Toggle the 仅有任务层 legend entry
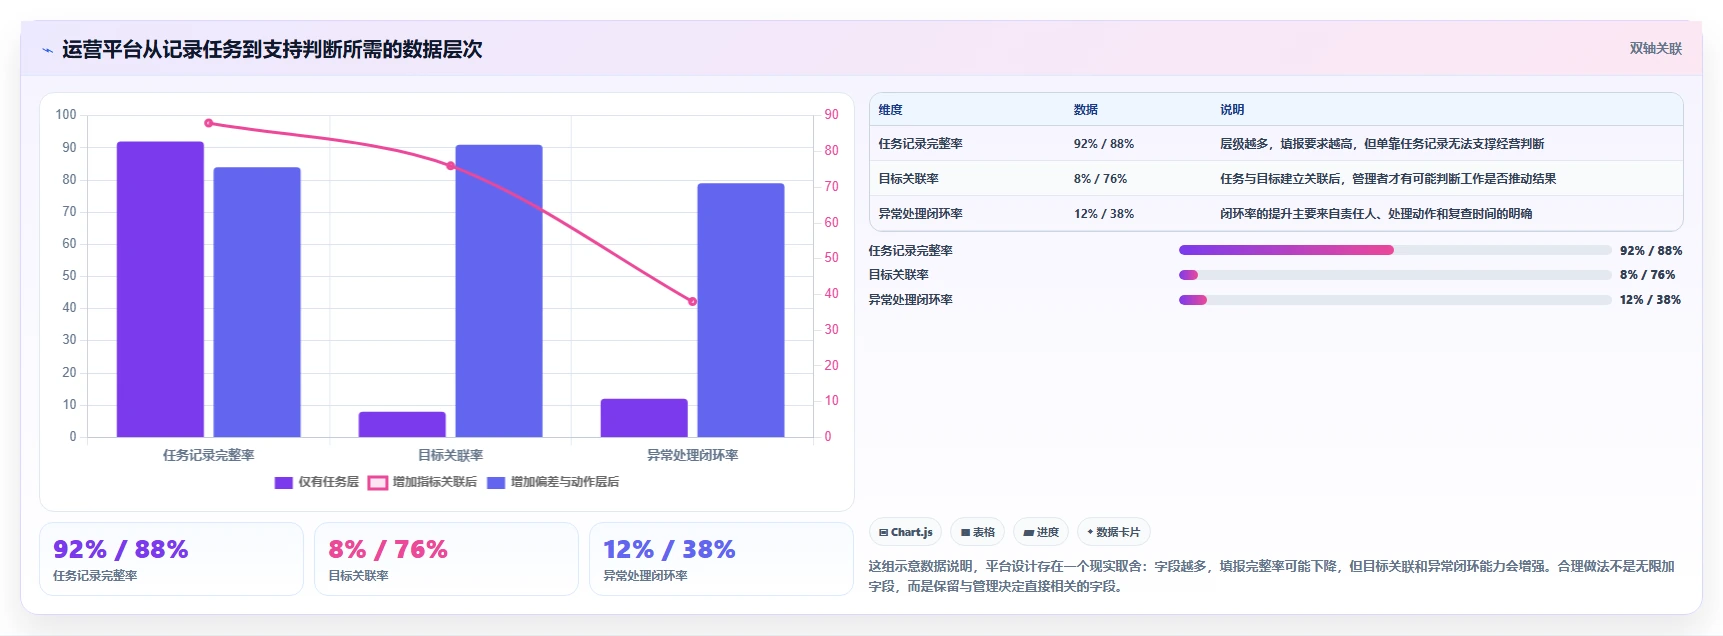This screenshot has width=1723, height=636. 316,482
